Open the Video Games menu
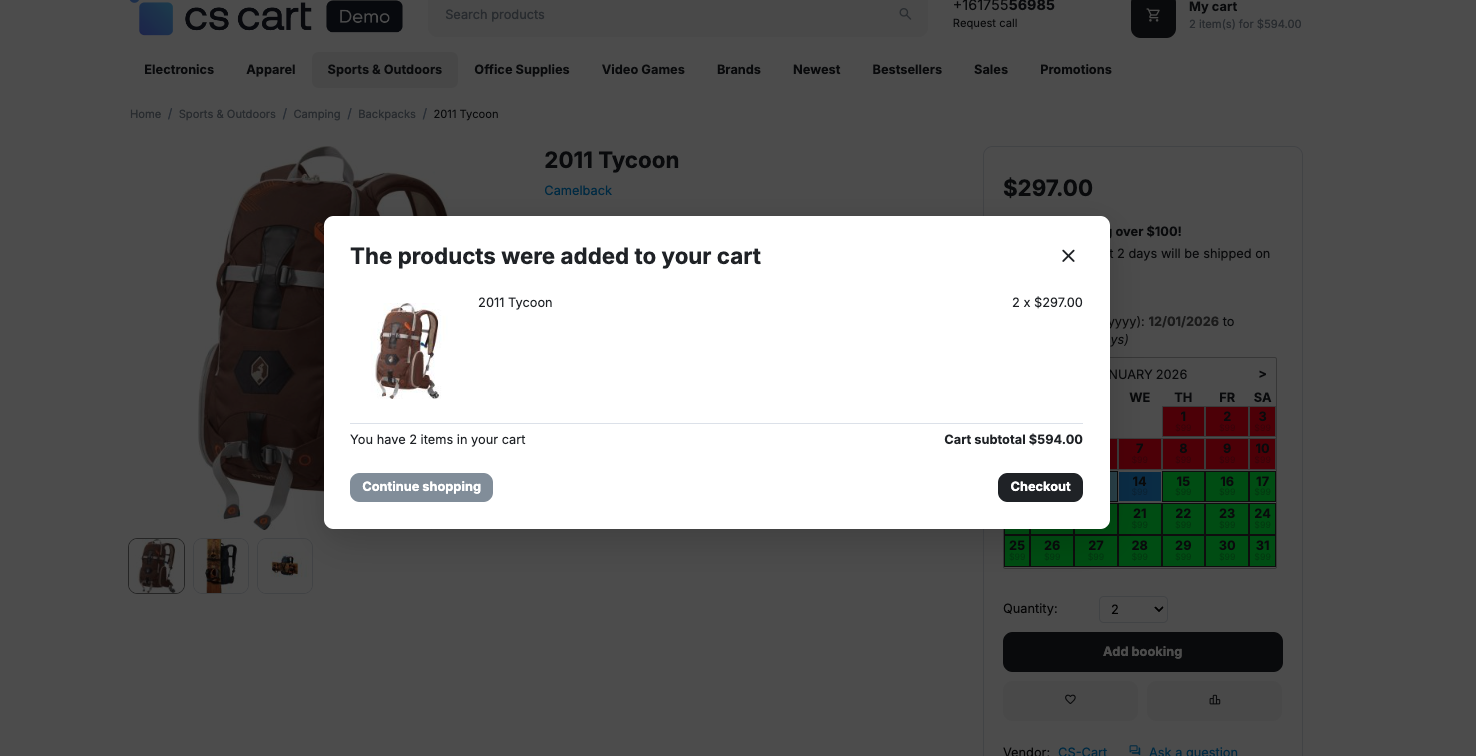The height and width of the screenshot is (756, 1476). tap(643, 70)
